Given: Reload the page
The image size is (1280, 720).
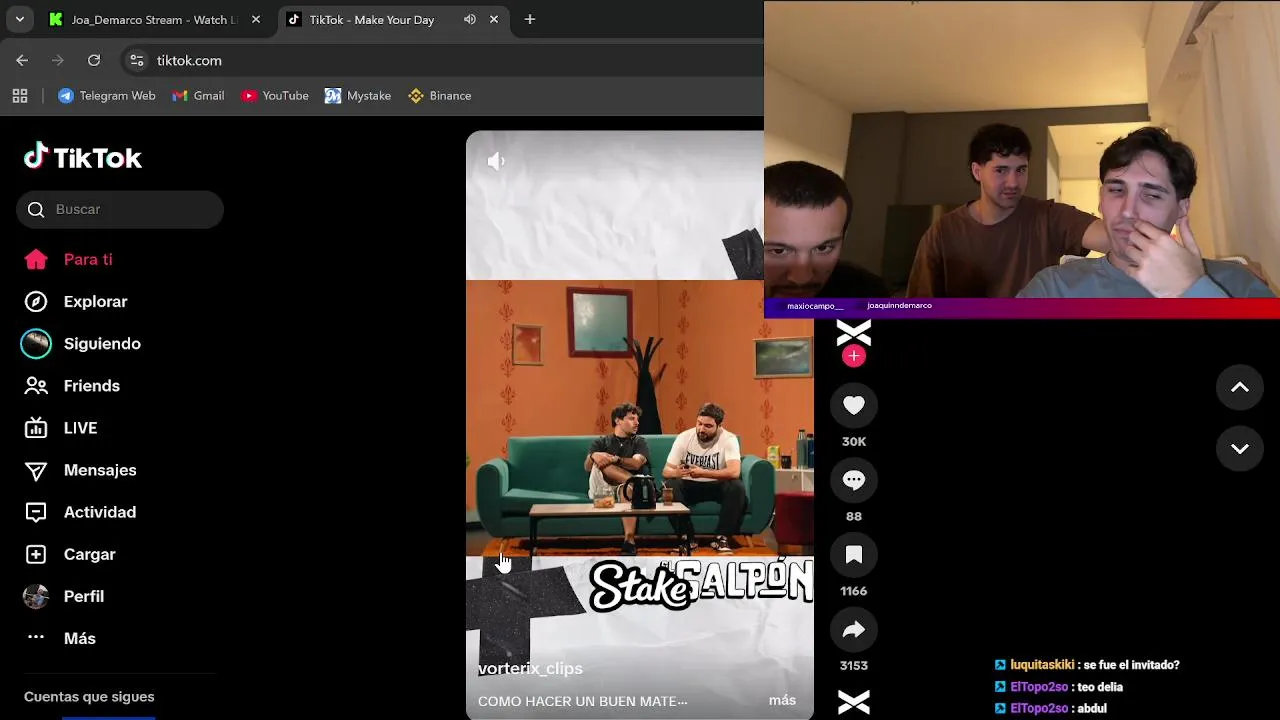Looking at the screenshot, I should click(x=94, y=60).
